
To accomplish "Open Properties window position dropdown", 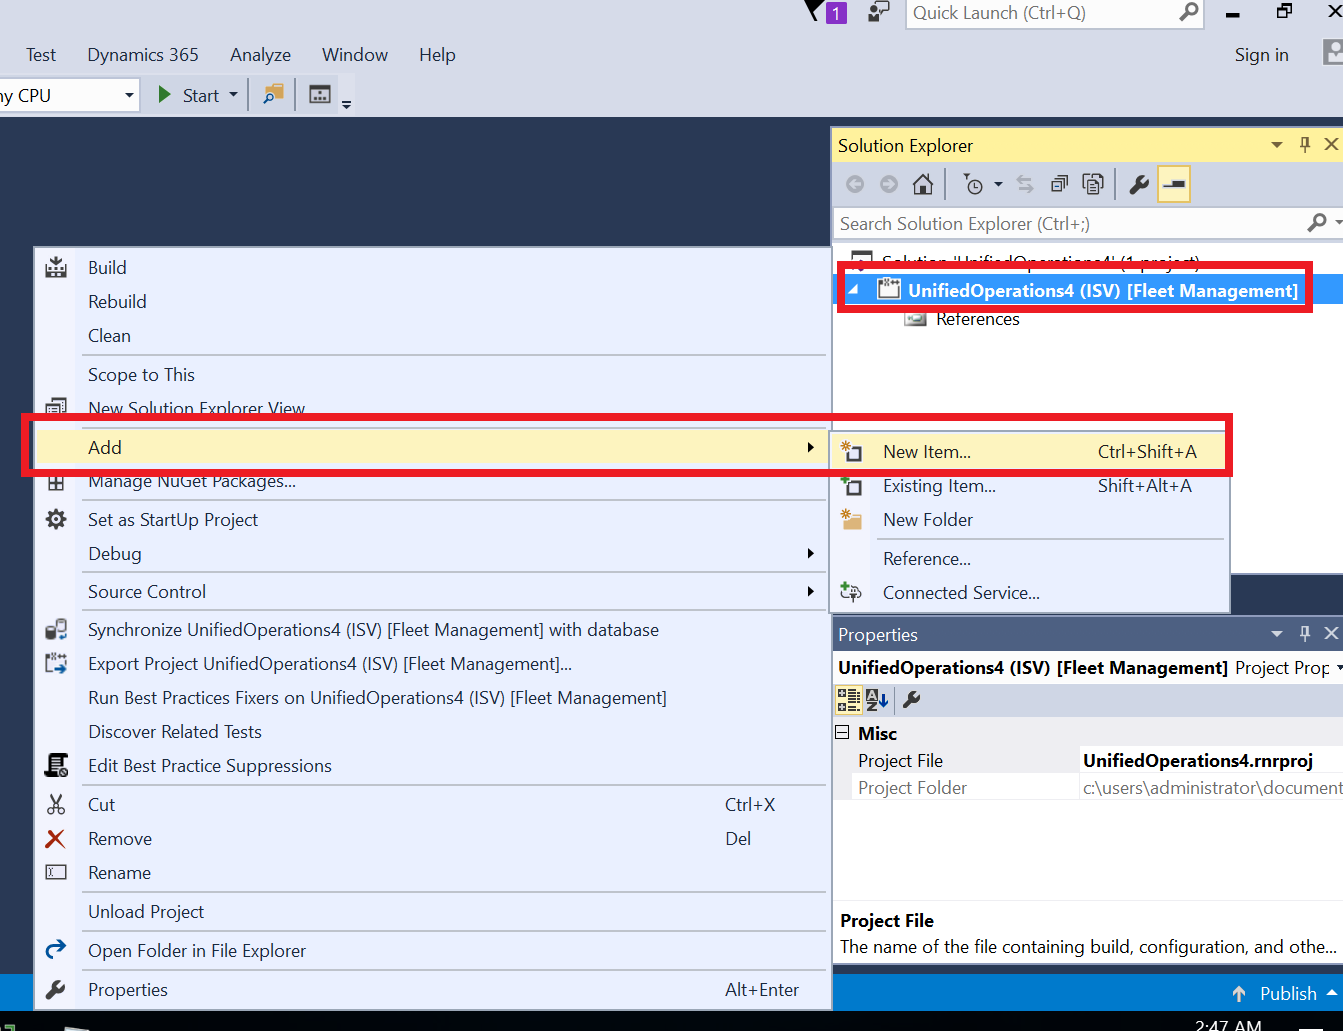I will point(1277,634).
